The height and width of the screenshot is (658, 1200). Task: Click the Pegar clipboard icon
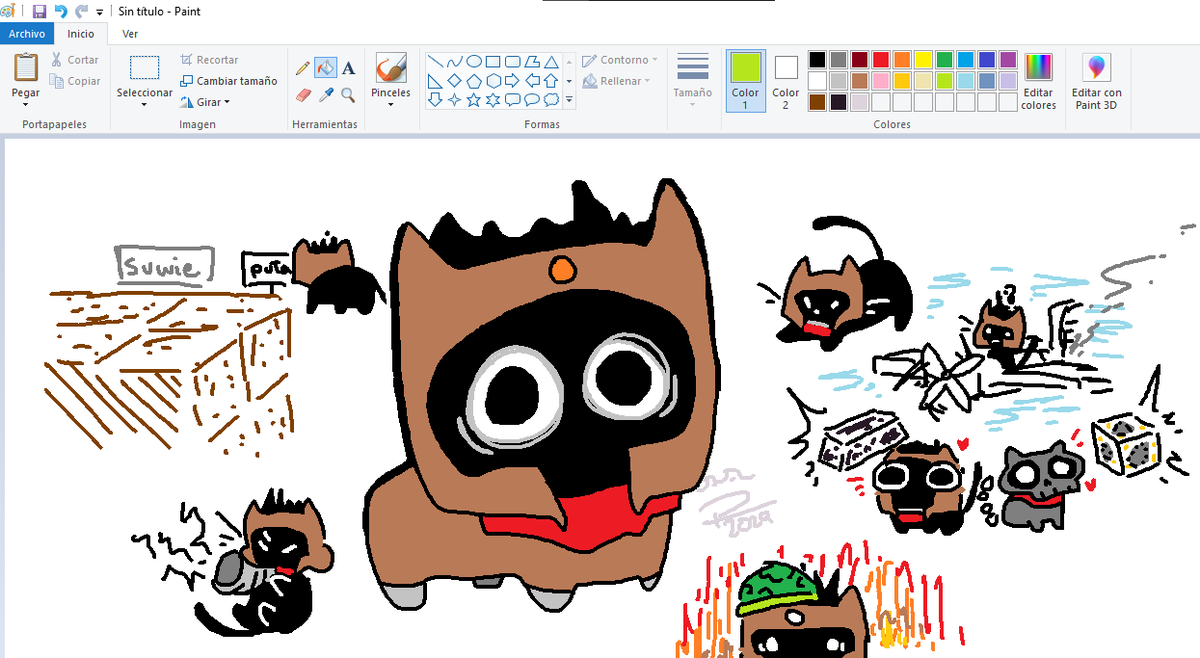click(x=26, y=68)
